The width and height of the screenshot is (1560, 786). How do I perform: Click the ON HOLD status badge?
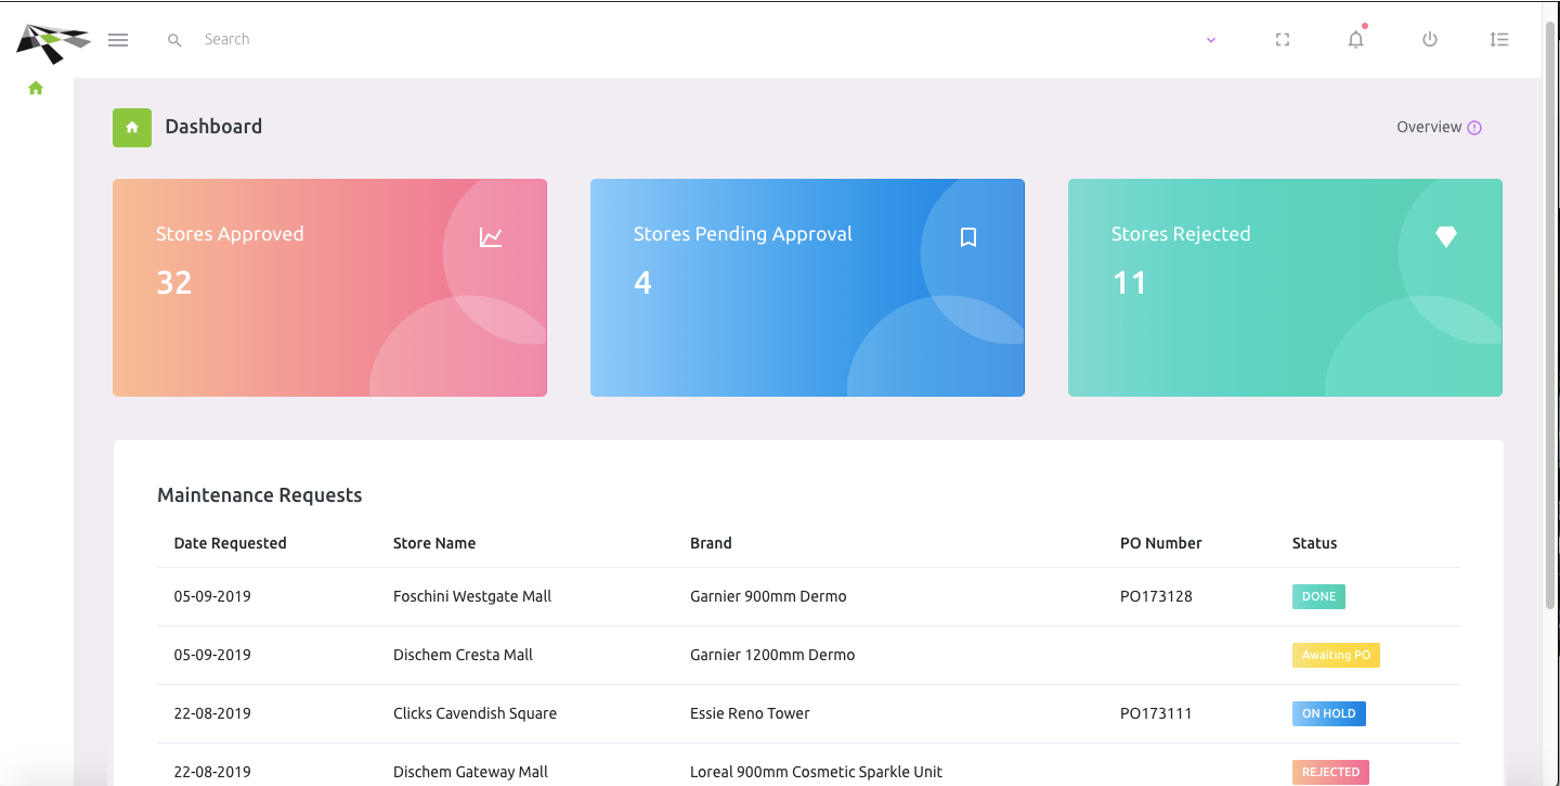(x=1329, y=714)
